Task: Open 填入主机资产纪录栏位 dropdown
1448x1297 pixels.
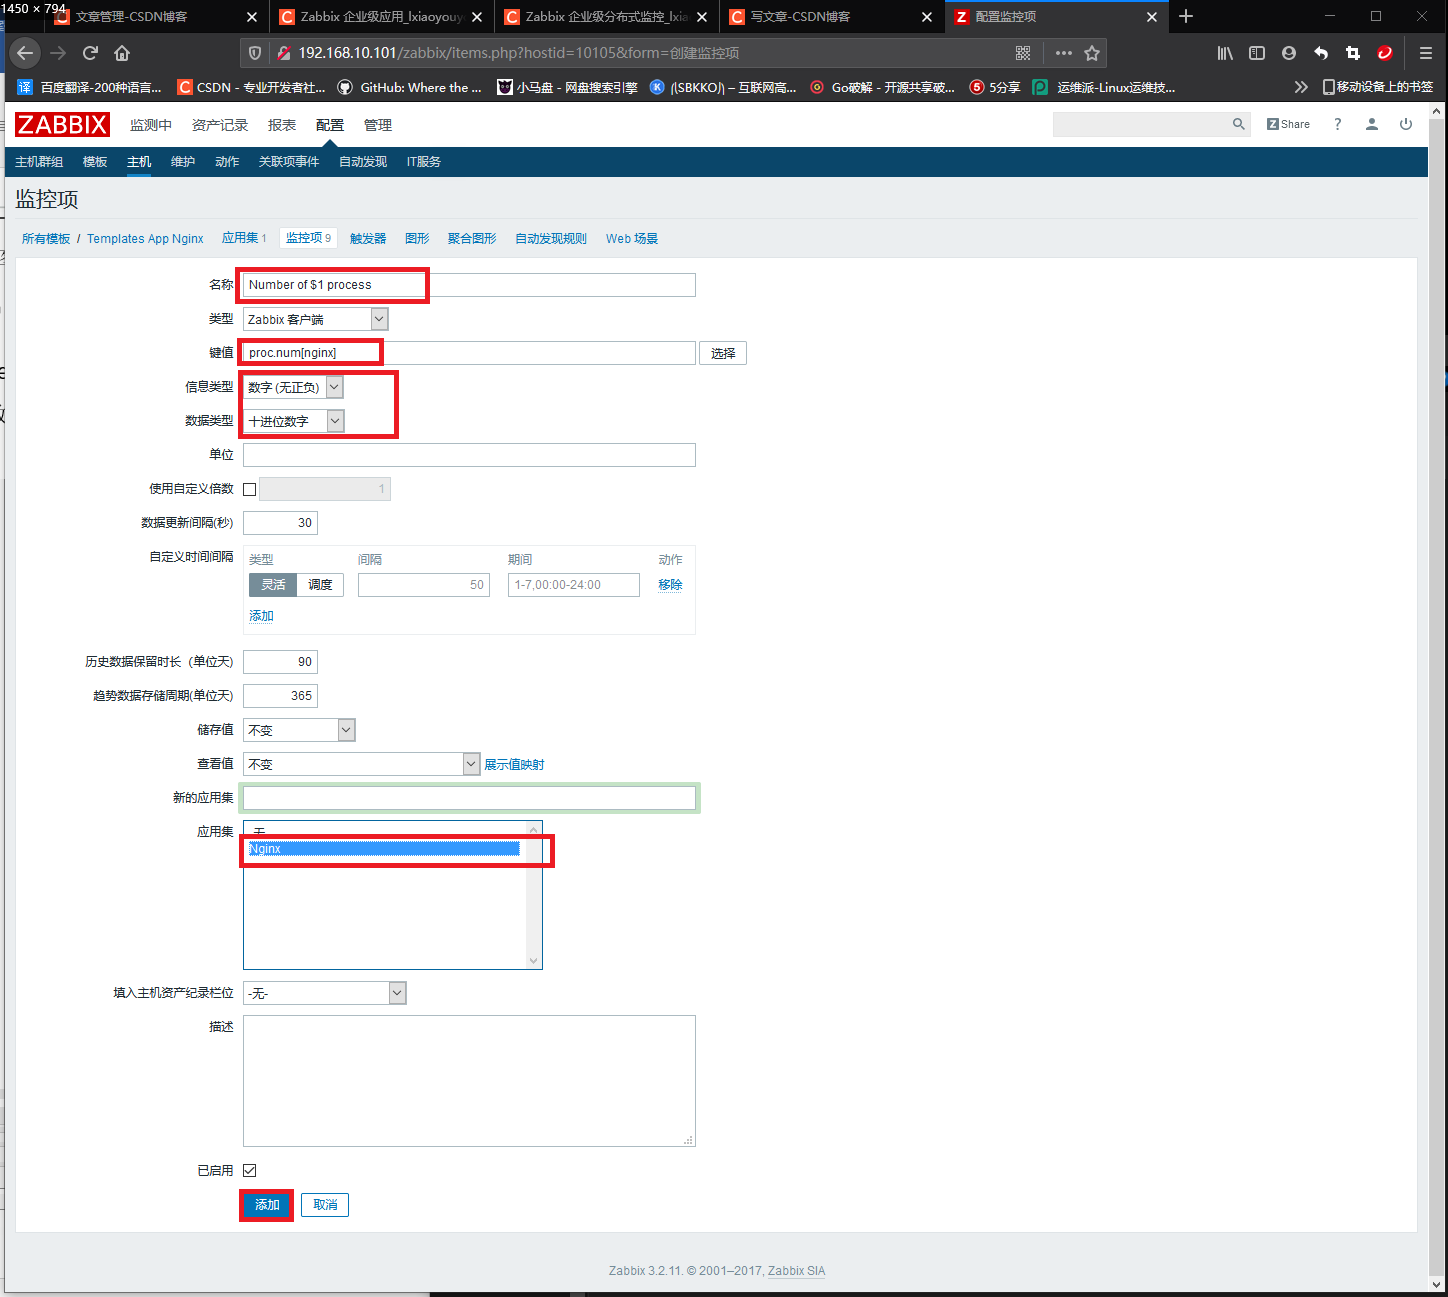Action: click(325, 993)
